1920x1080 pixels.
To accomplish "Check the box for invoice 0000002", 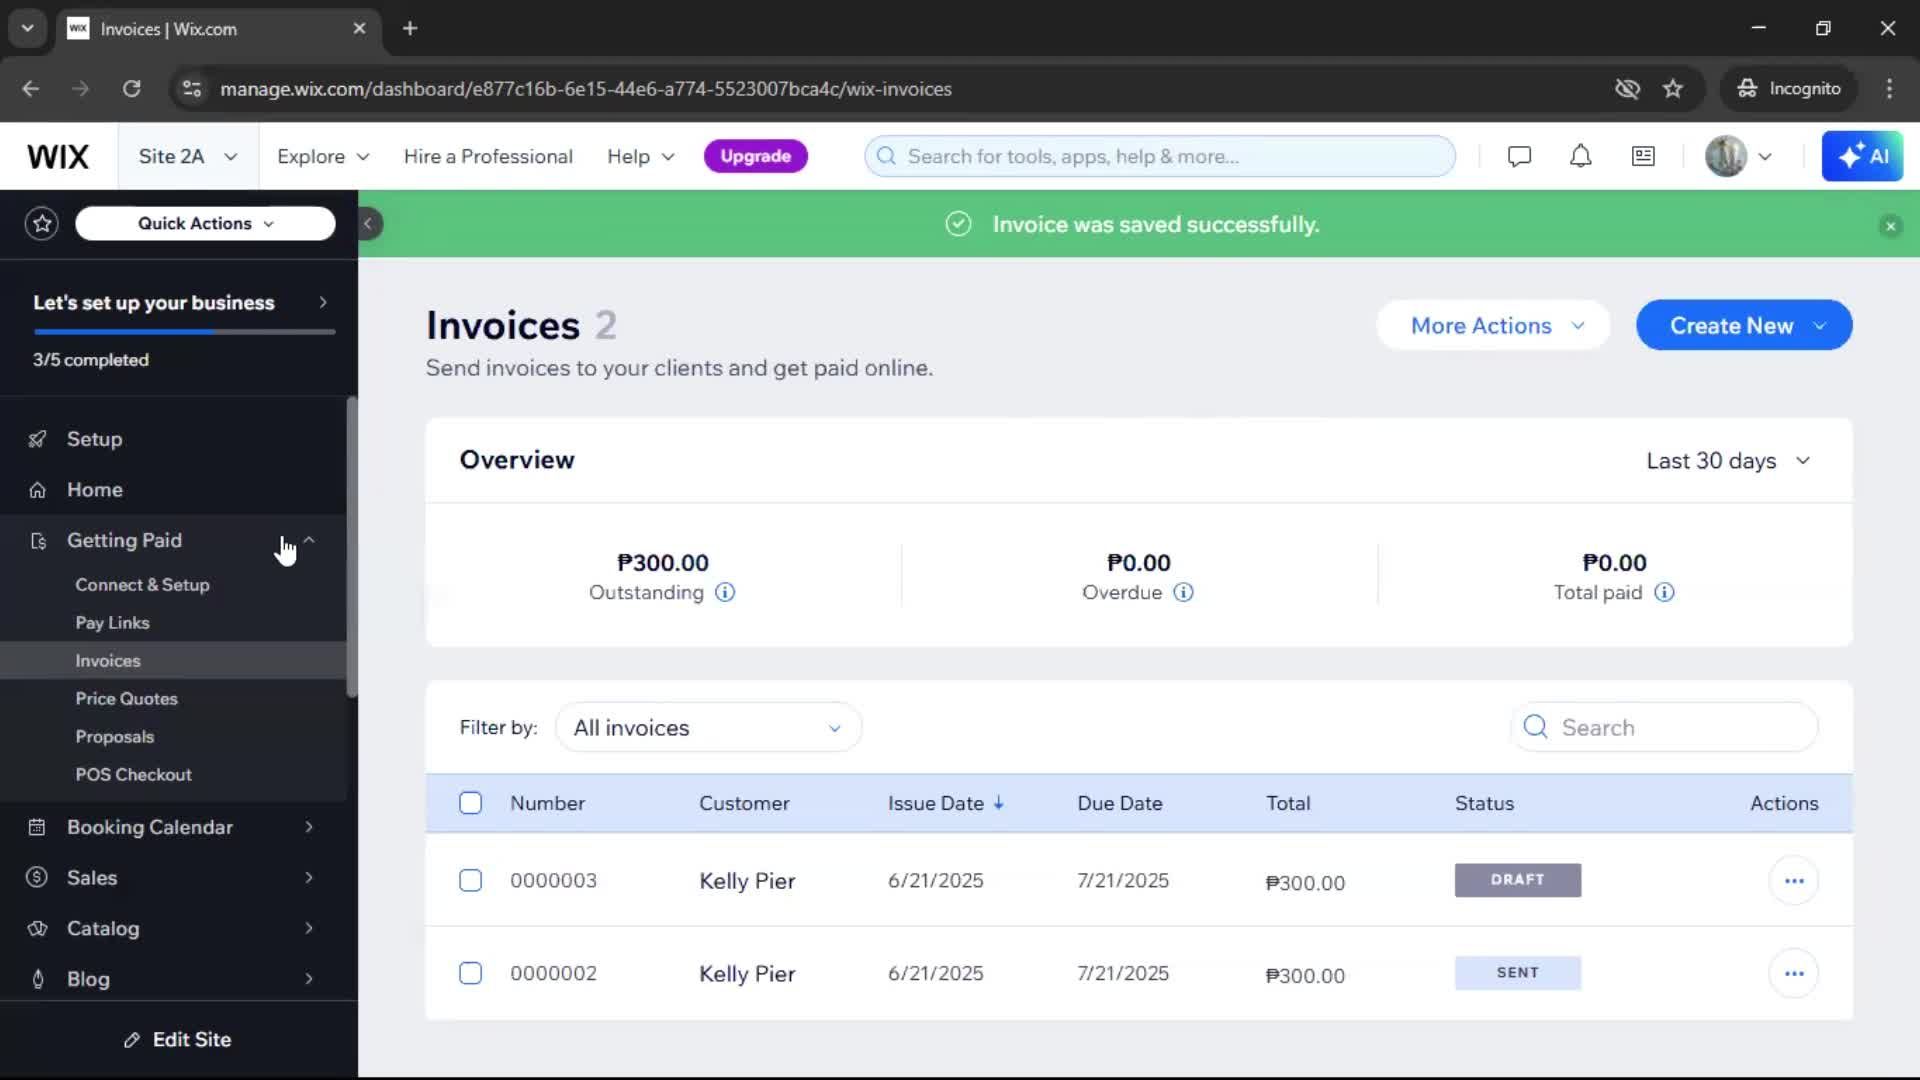I will (471, 974).
